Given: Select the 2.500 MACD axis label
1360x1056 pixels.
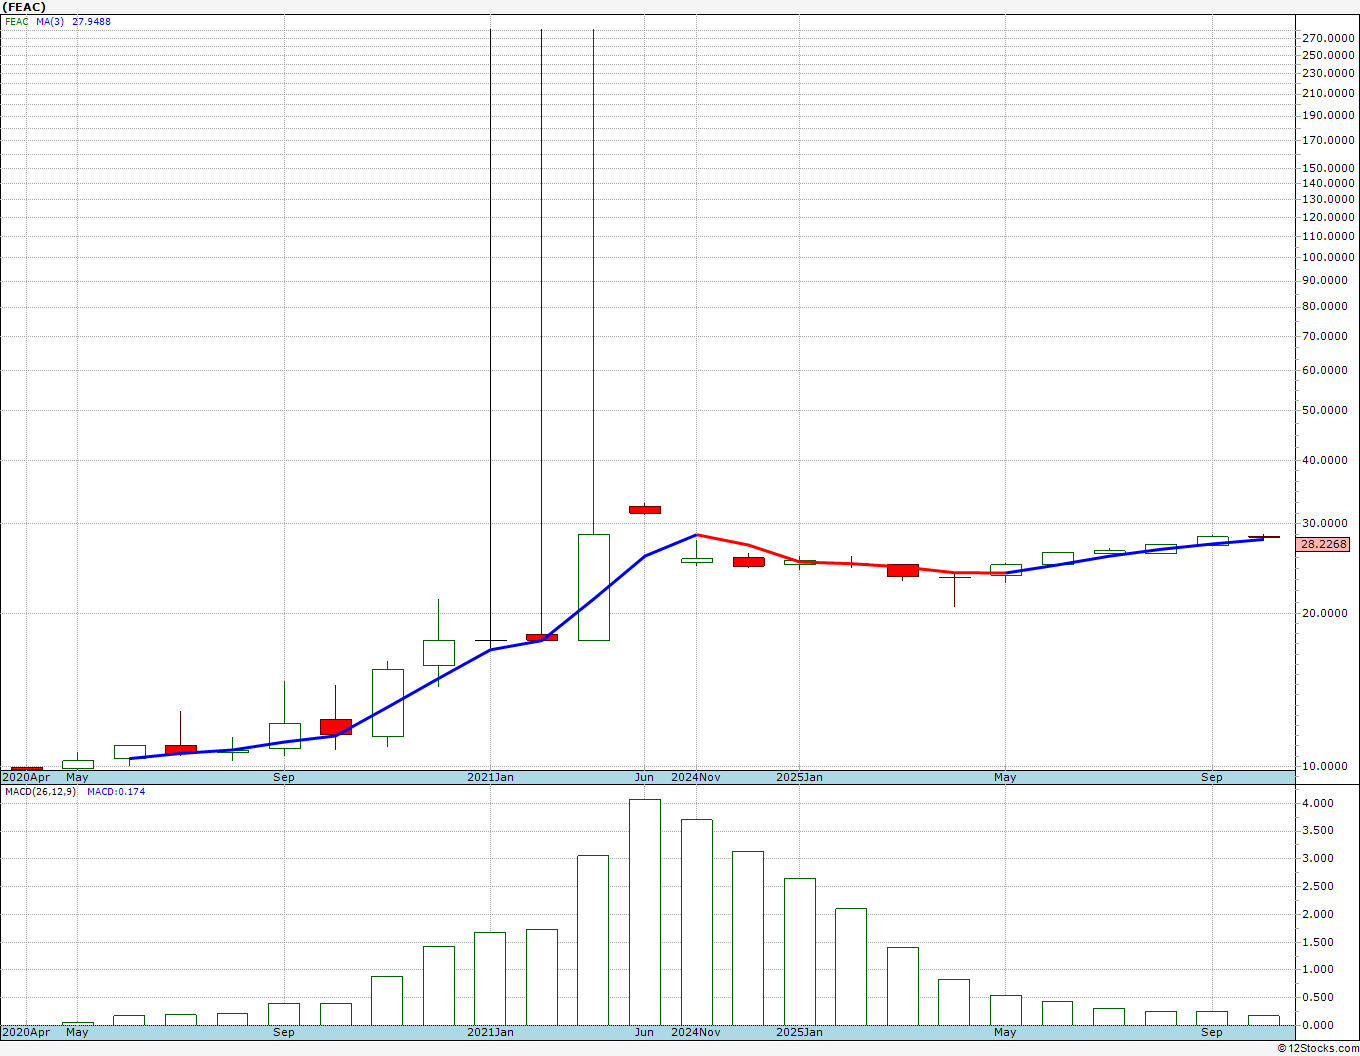Looking at the screenshot, I should point(1317,886).
